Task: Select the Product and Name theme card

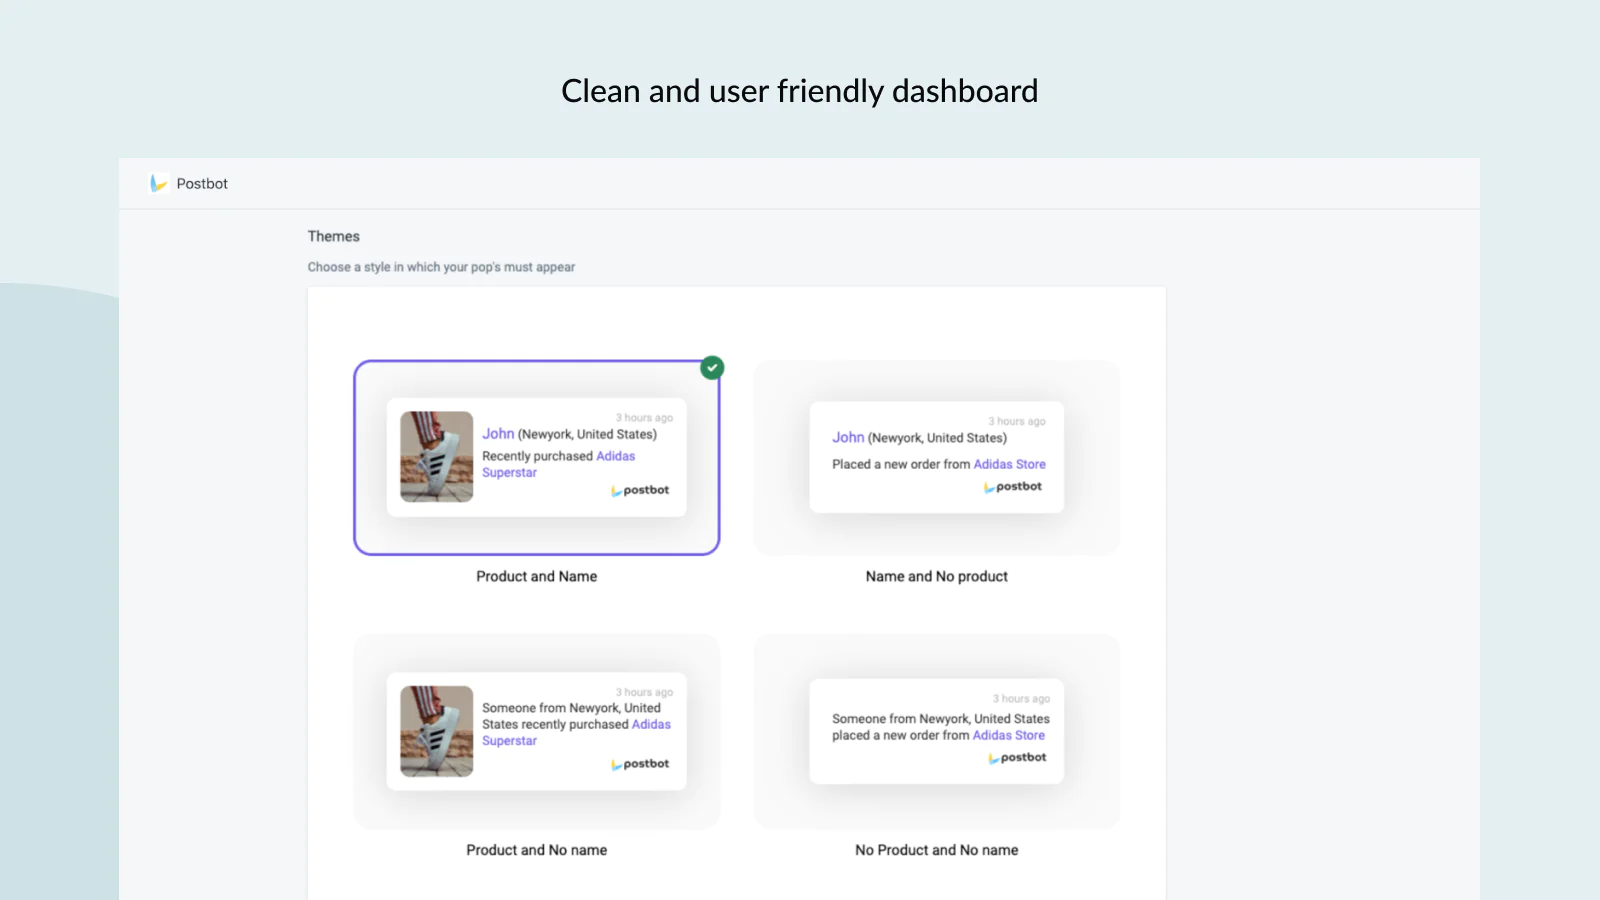Action: coord(537,457)
